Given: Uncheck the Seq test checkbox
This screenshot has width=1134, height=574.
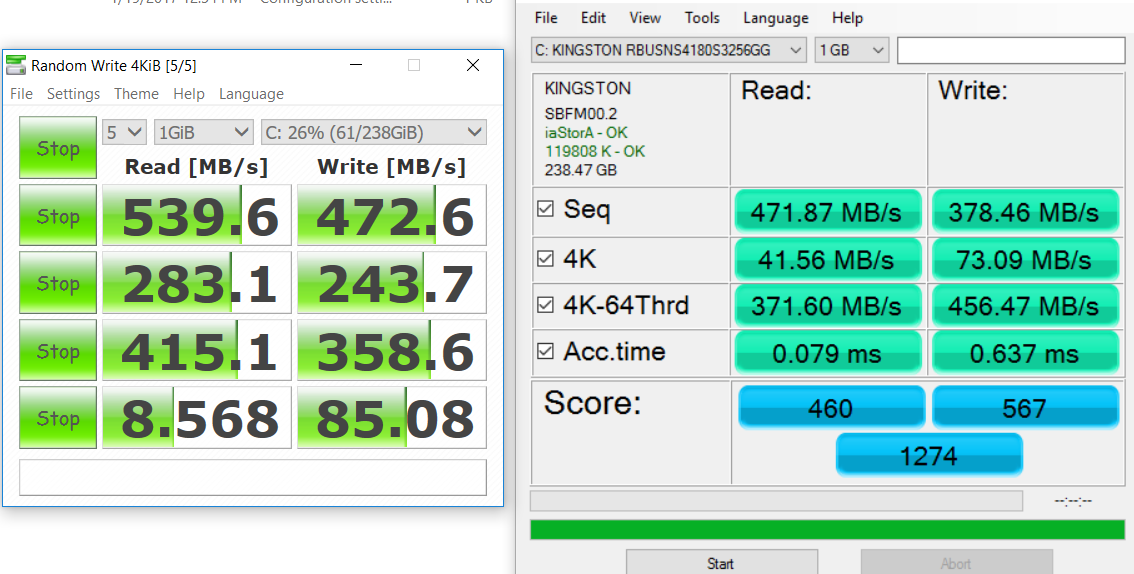Looking at the screenshot, I should pos(545,210).
